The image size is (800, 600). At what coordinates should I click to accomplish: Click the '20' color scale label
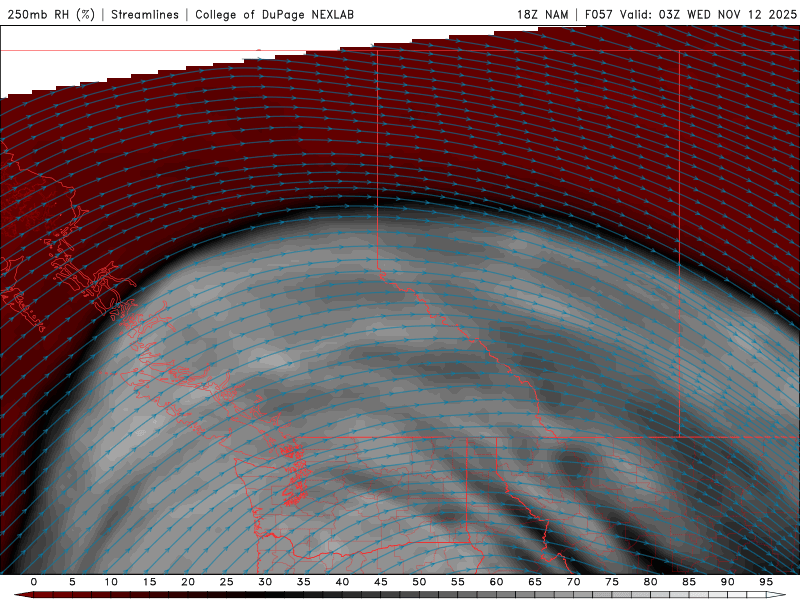(x=188, y=582)
